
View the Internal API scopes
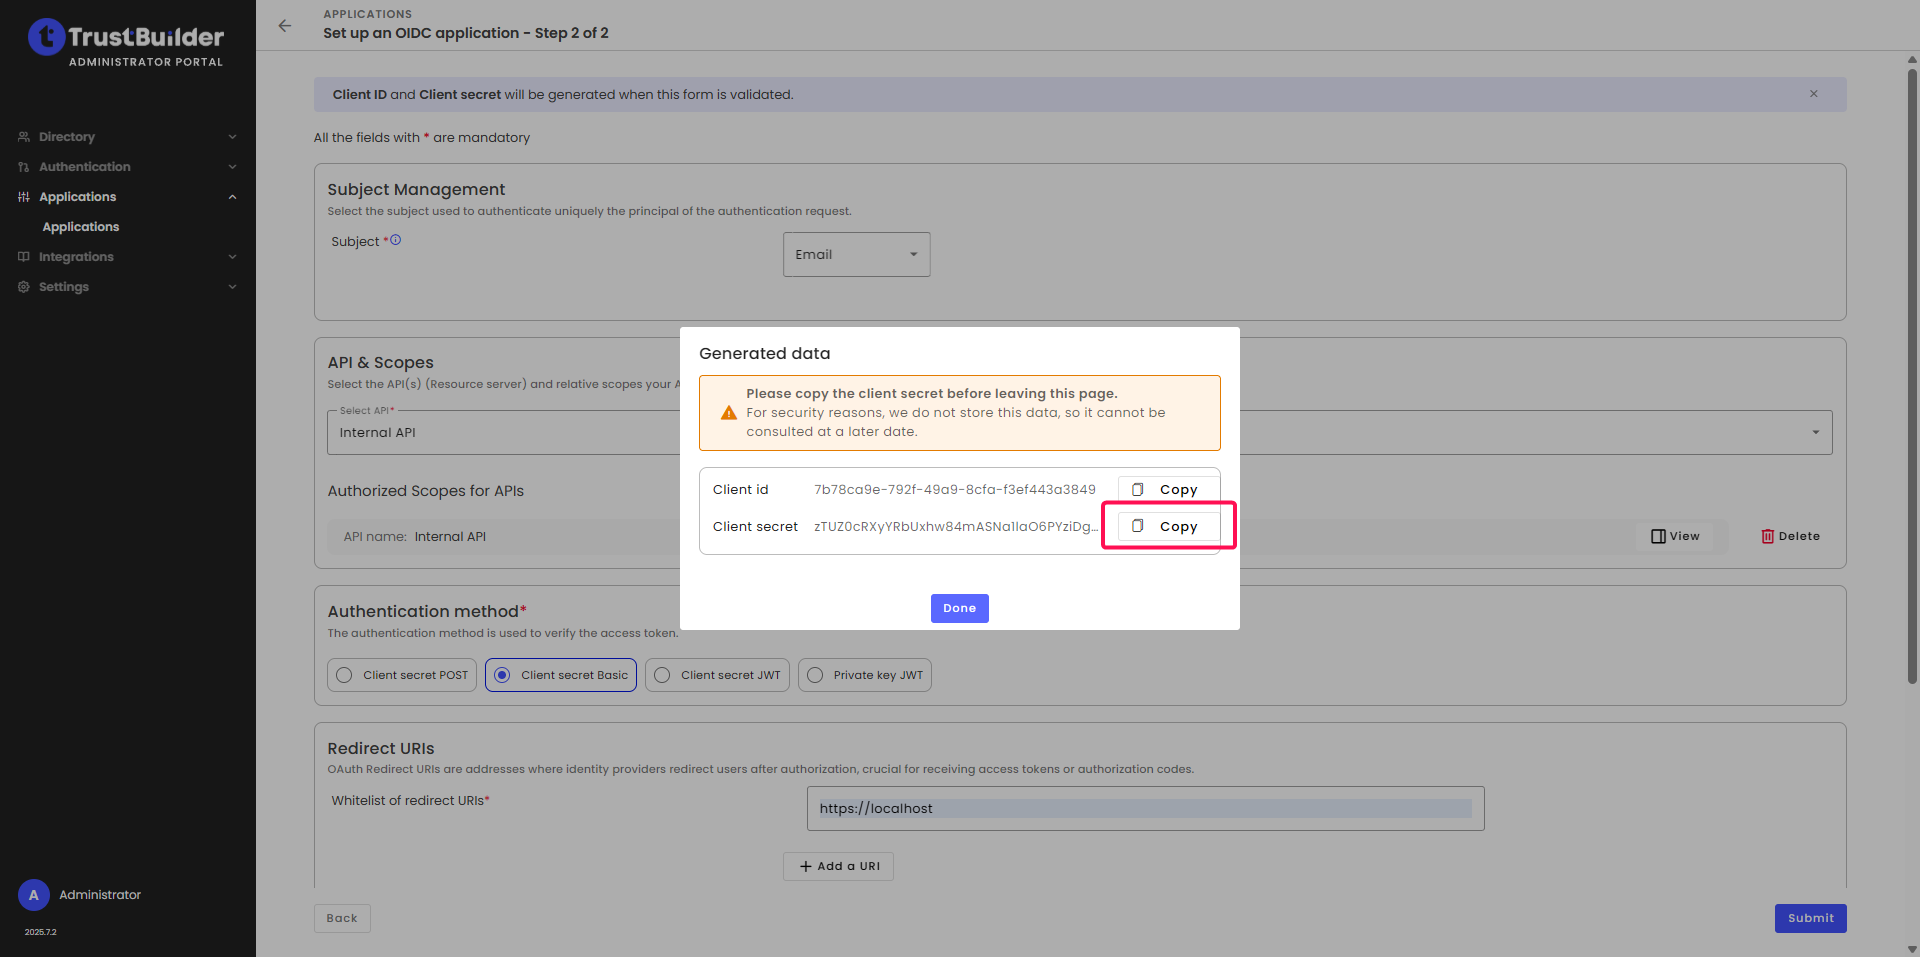click(x=1675, y=537)
